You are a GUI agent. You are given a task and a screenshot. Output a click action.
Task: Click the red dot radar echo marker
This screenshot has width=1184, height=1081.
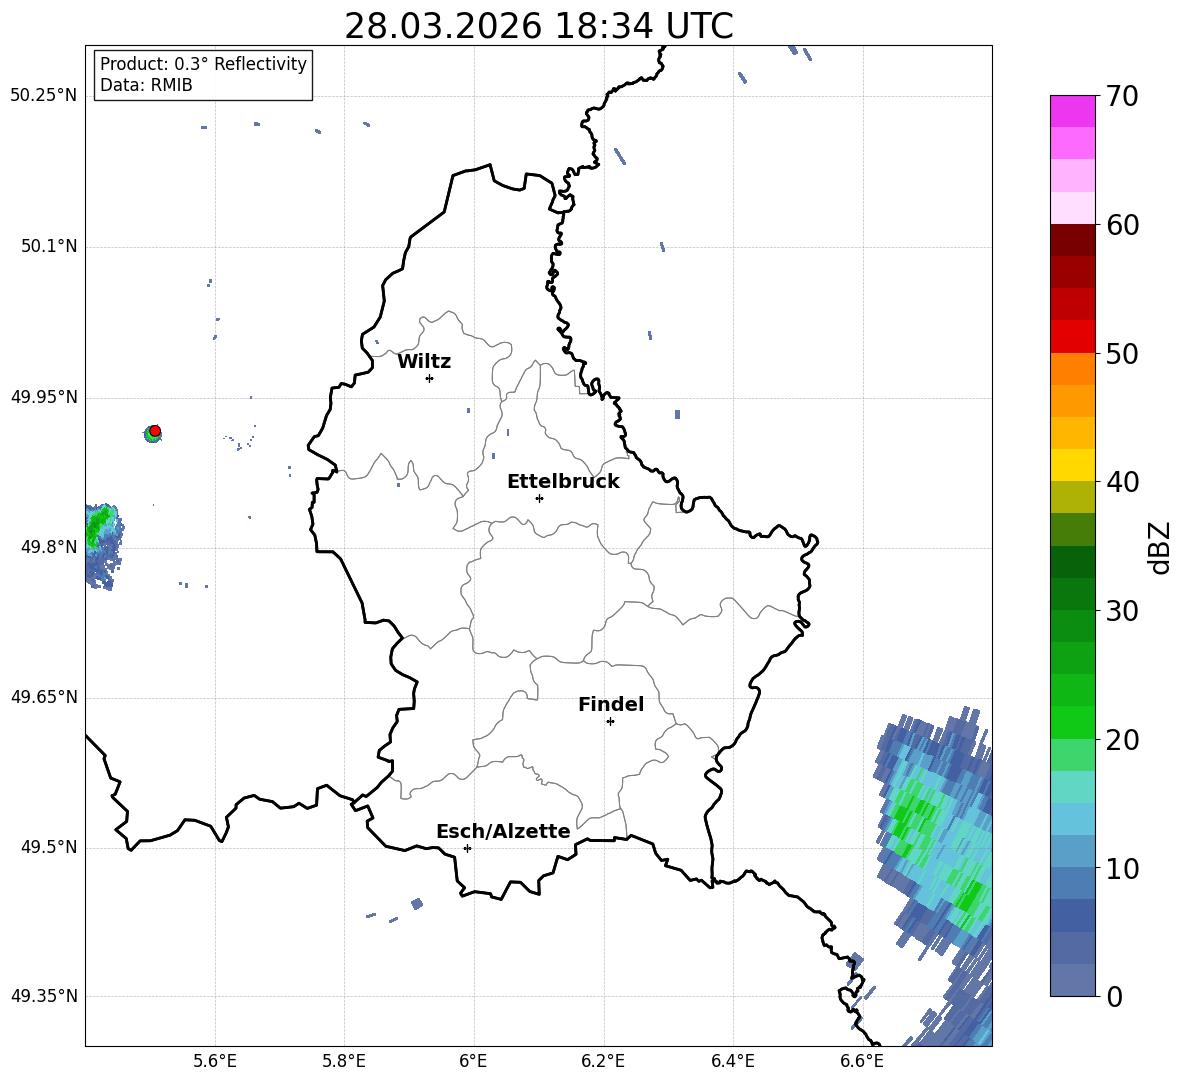tap(155, 430)
